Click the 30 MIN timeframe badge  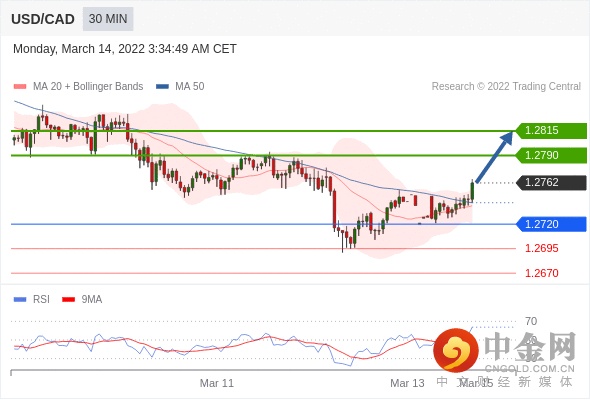click(x=108, y=19)
